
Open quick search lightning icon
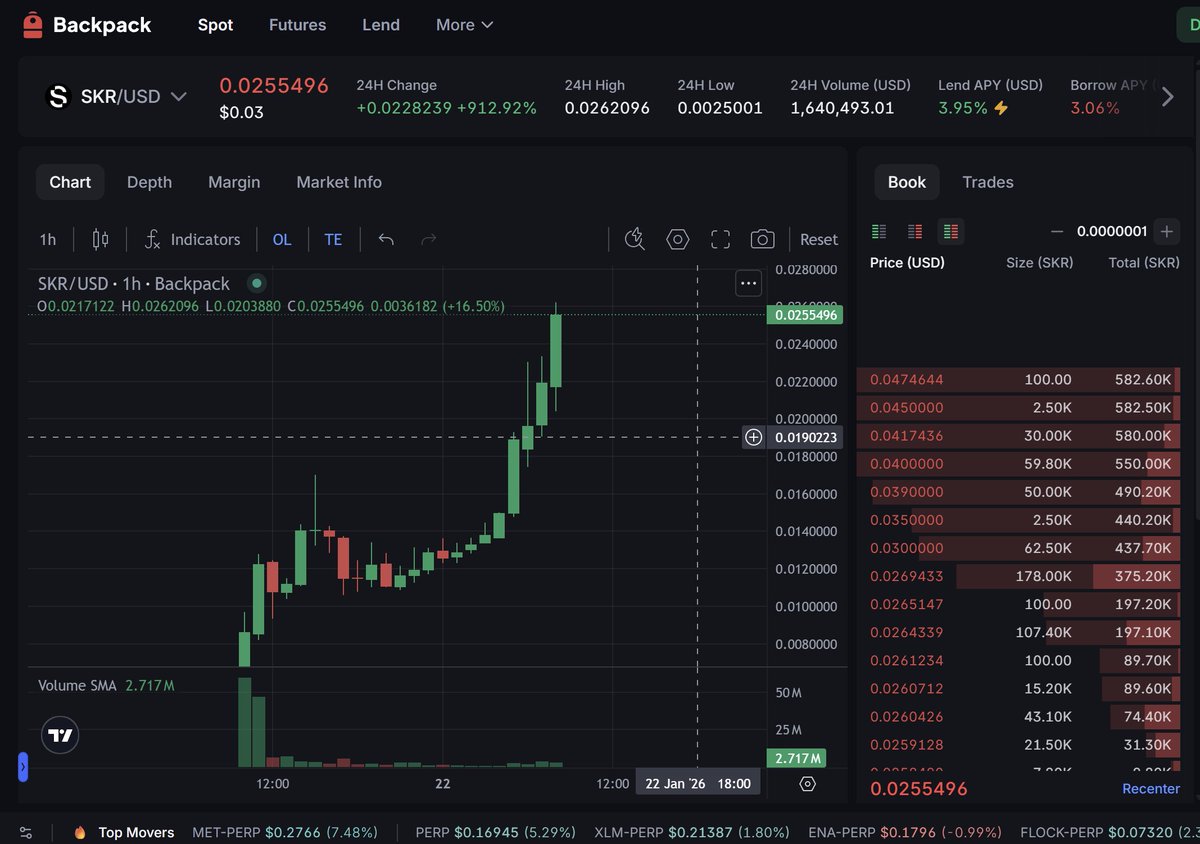click(634, 239)
